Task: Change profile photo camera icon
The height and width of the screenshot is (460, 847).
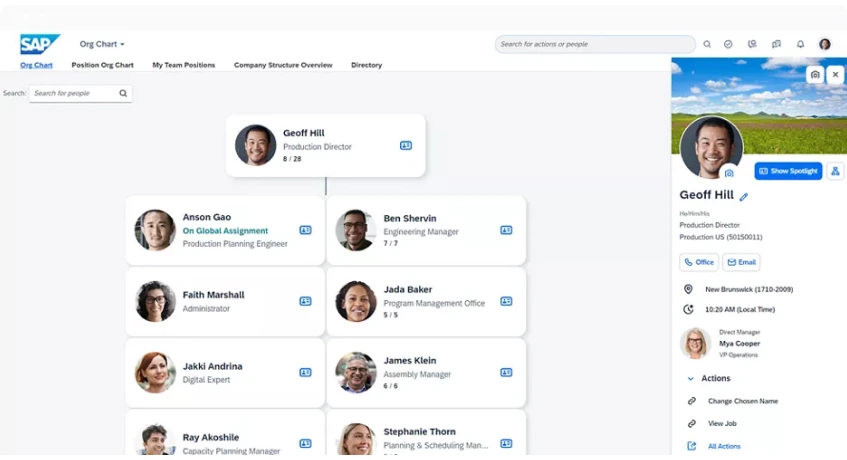Action: (x=729, y=173)
